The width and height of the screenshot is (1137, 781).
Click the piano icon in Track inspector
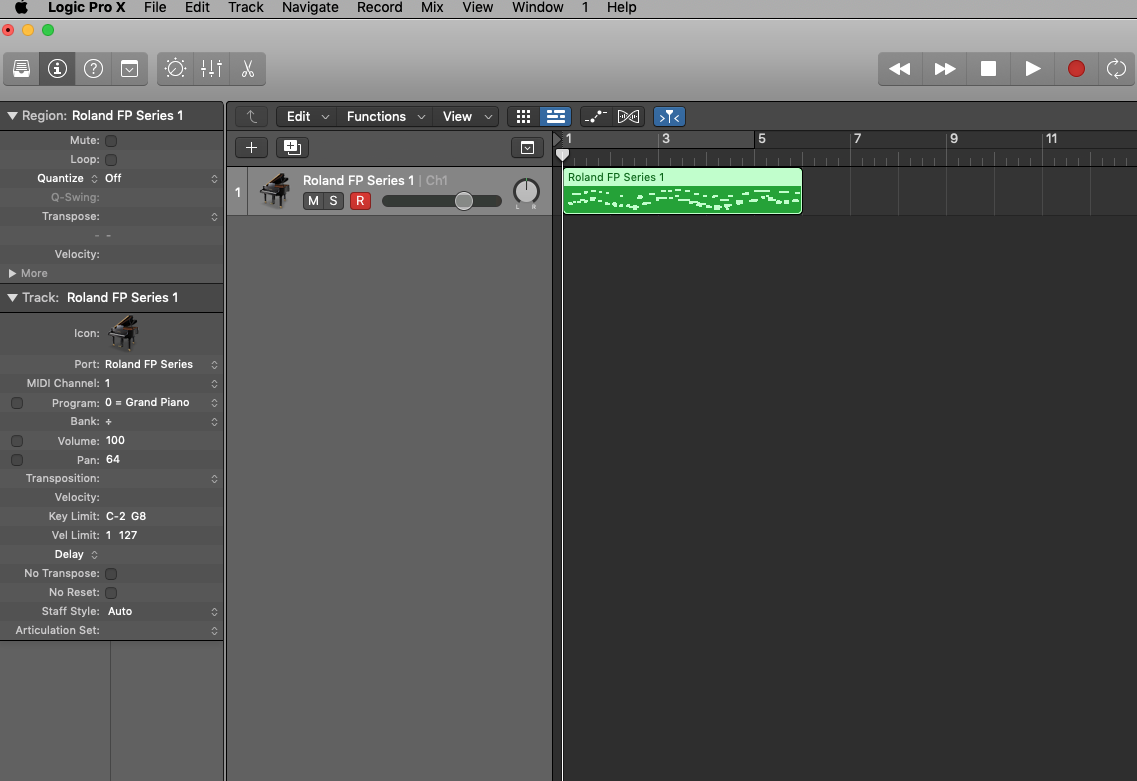pyautogui.click(x=123, y=333)
